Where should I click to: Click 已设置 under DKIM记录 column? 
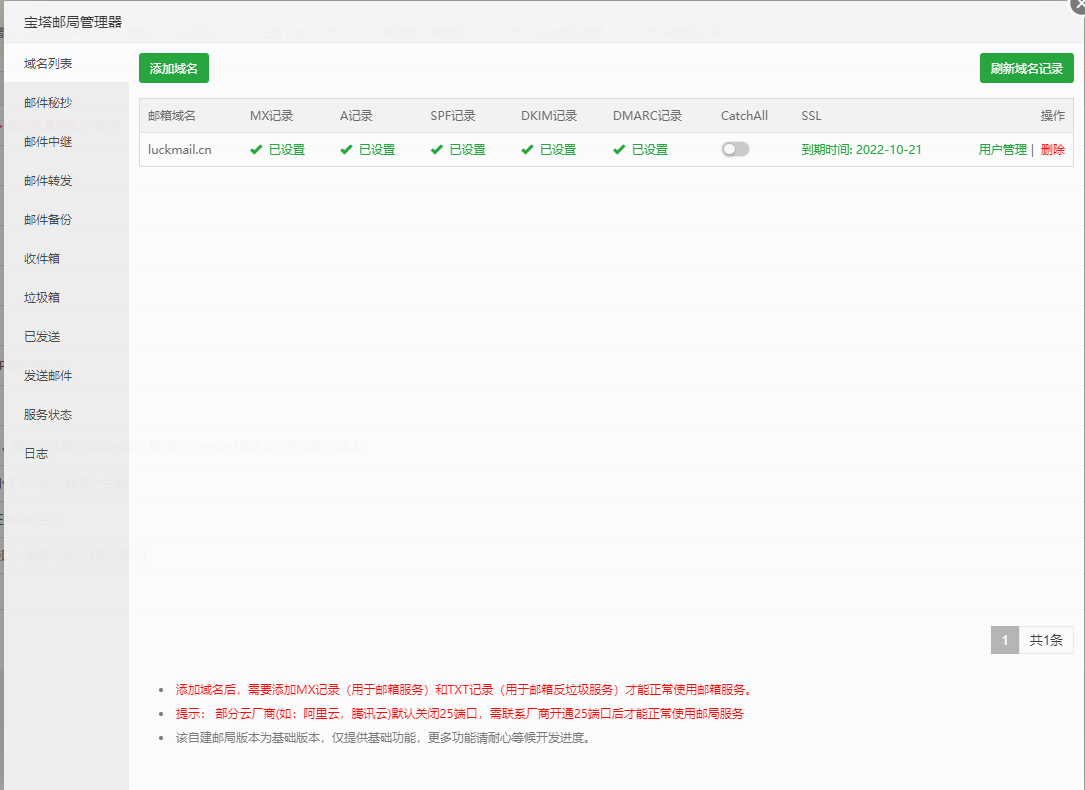(558, 149)
